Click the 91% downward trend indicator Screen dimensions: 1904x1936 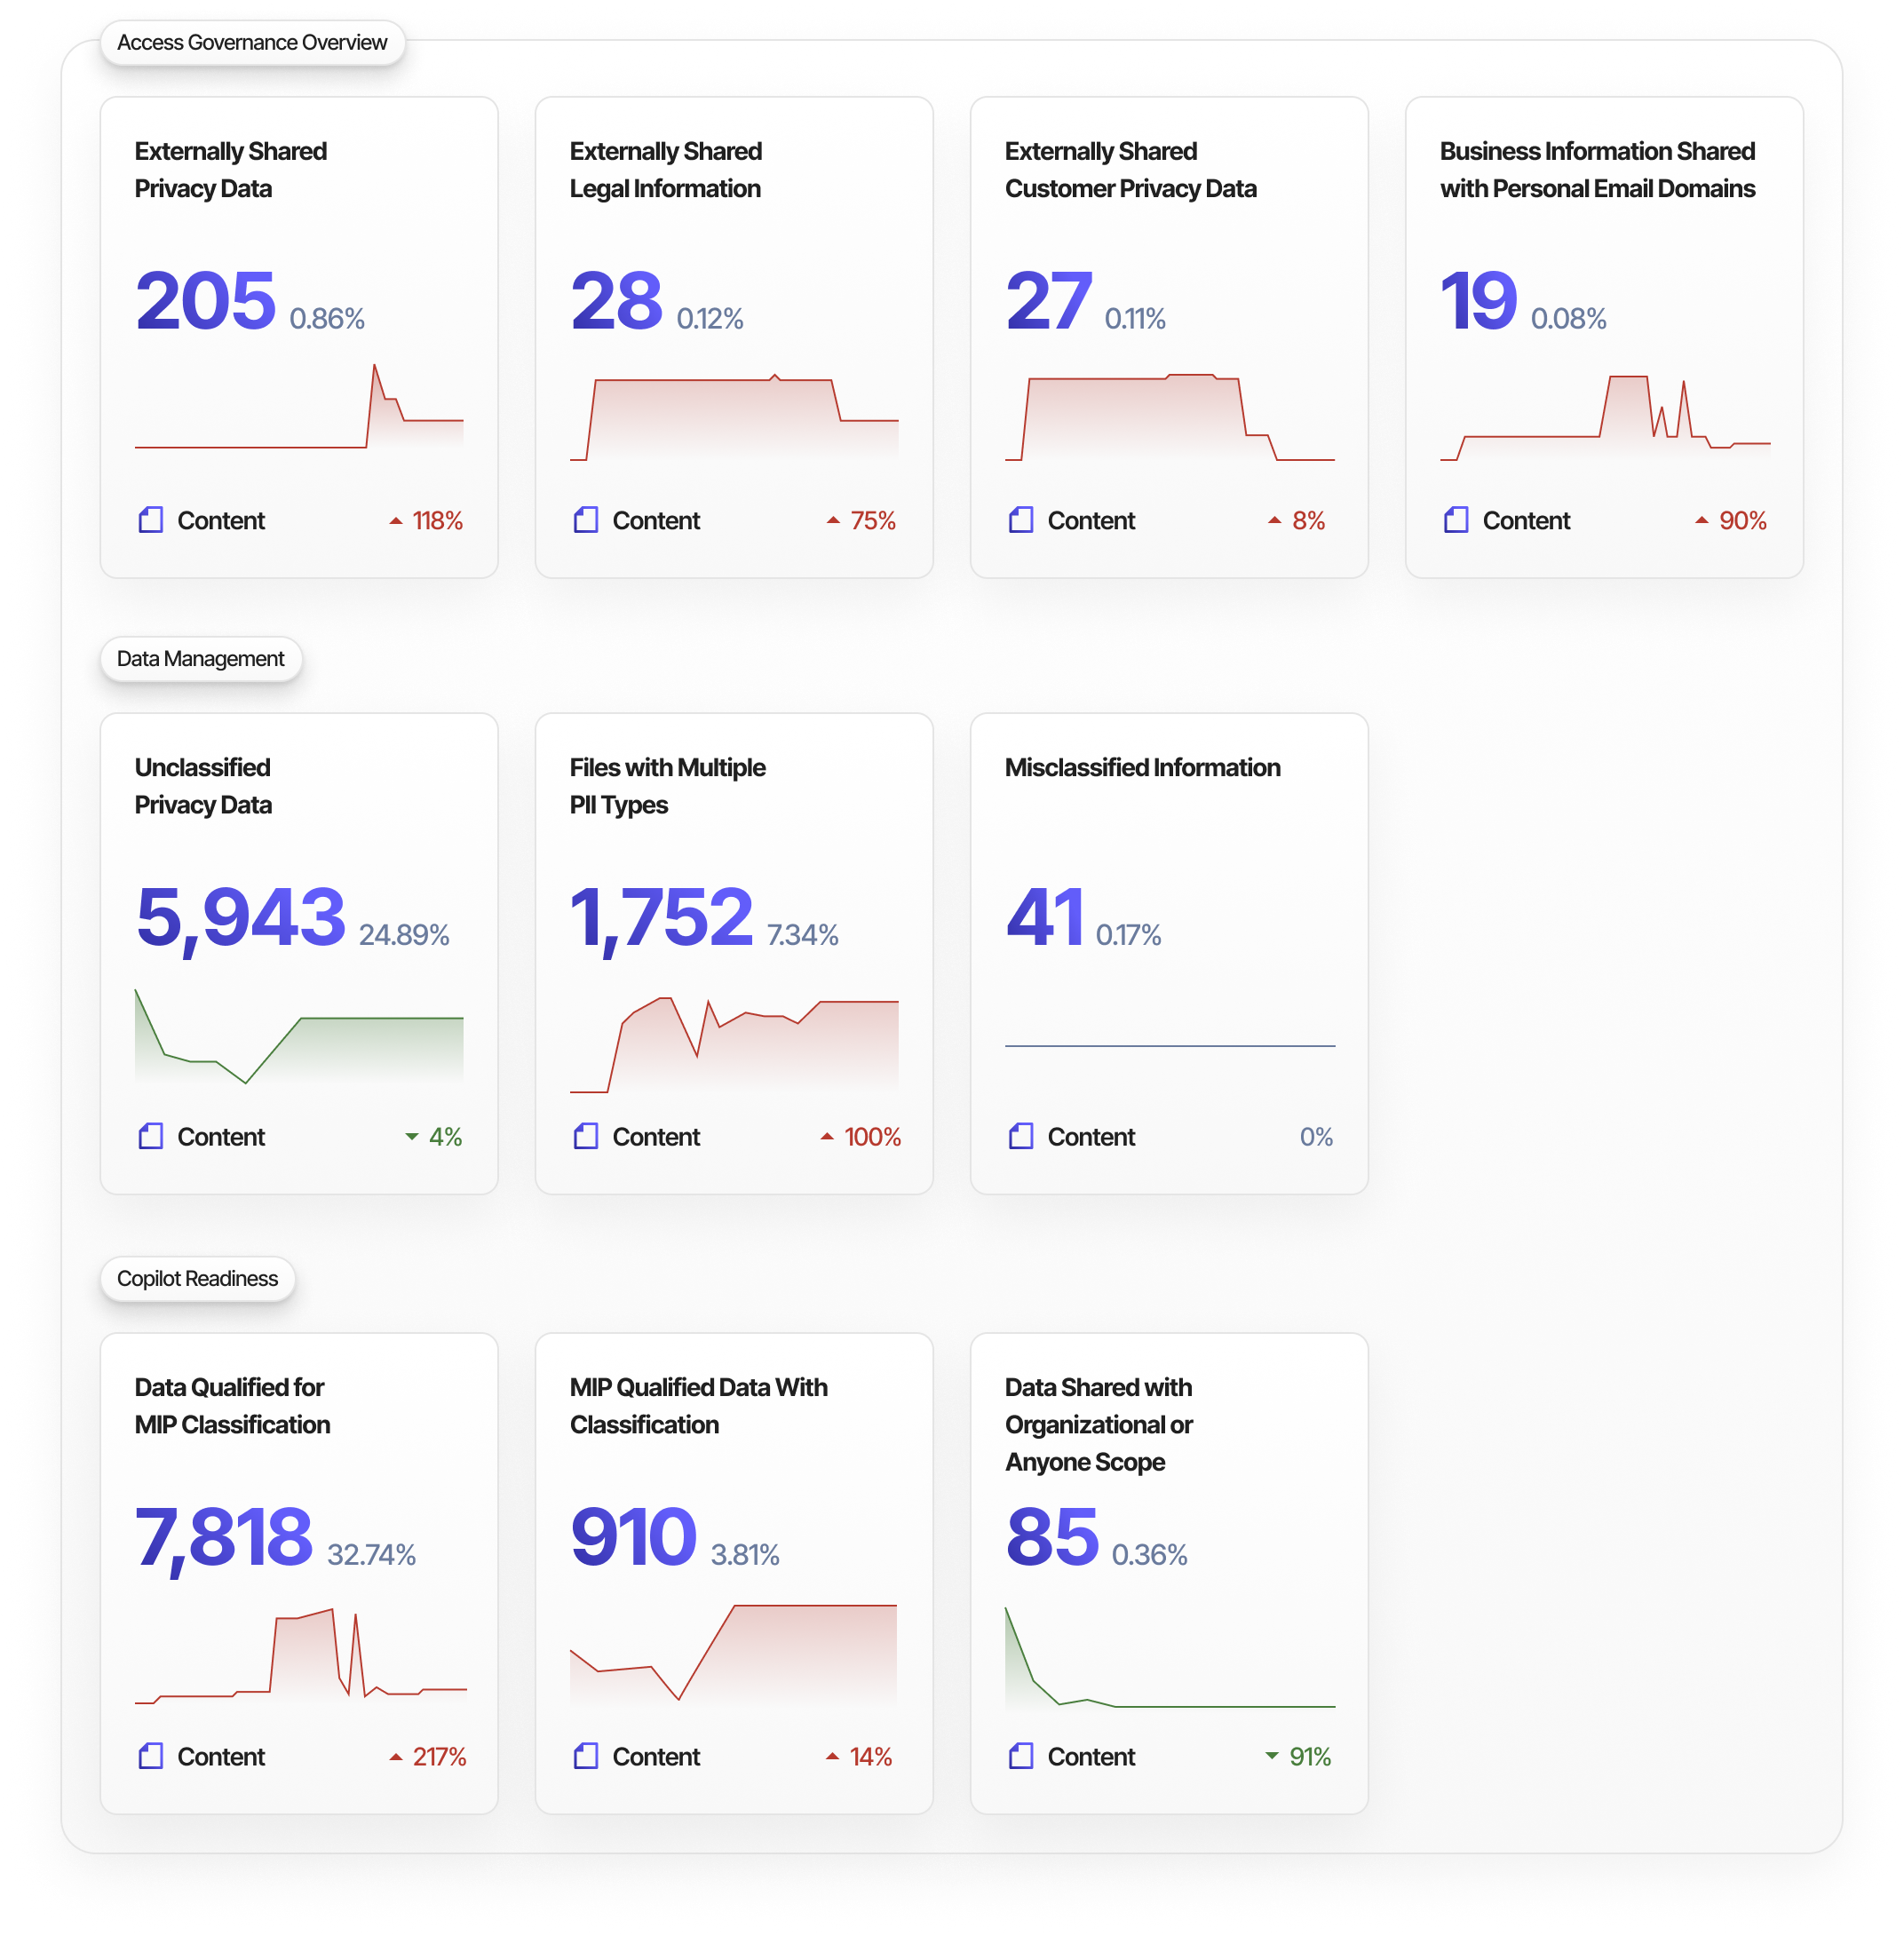[x=1298, y=1757]
